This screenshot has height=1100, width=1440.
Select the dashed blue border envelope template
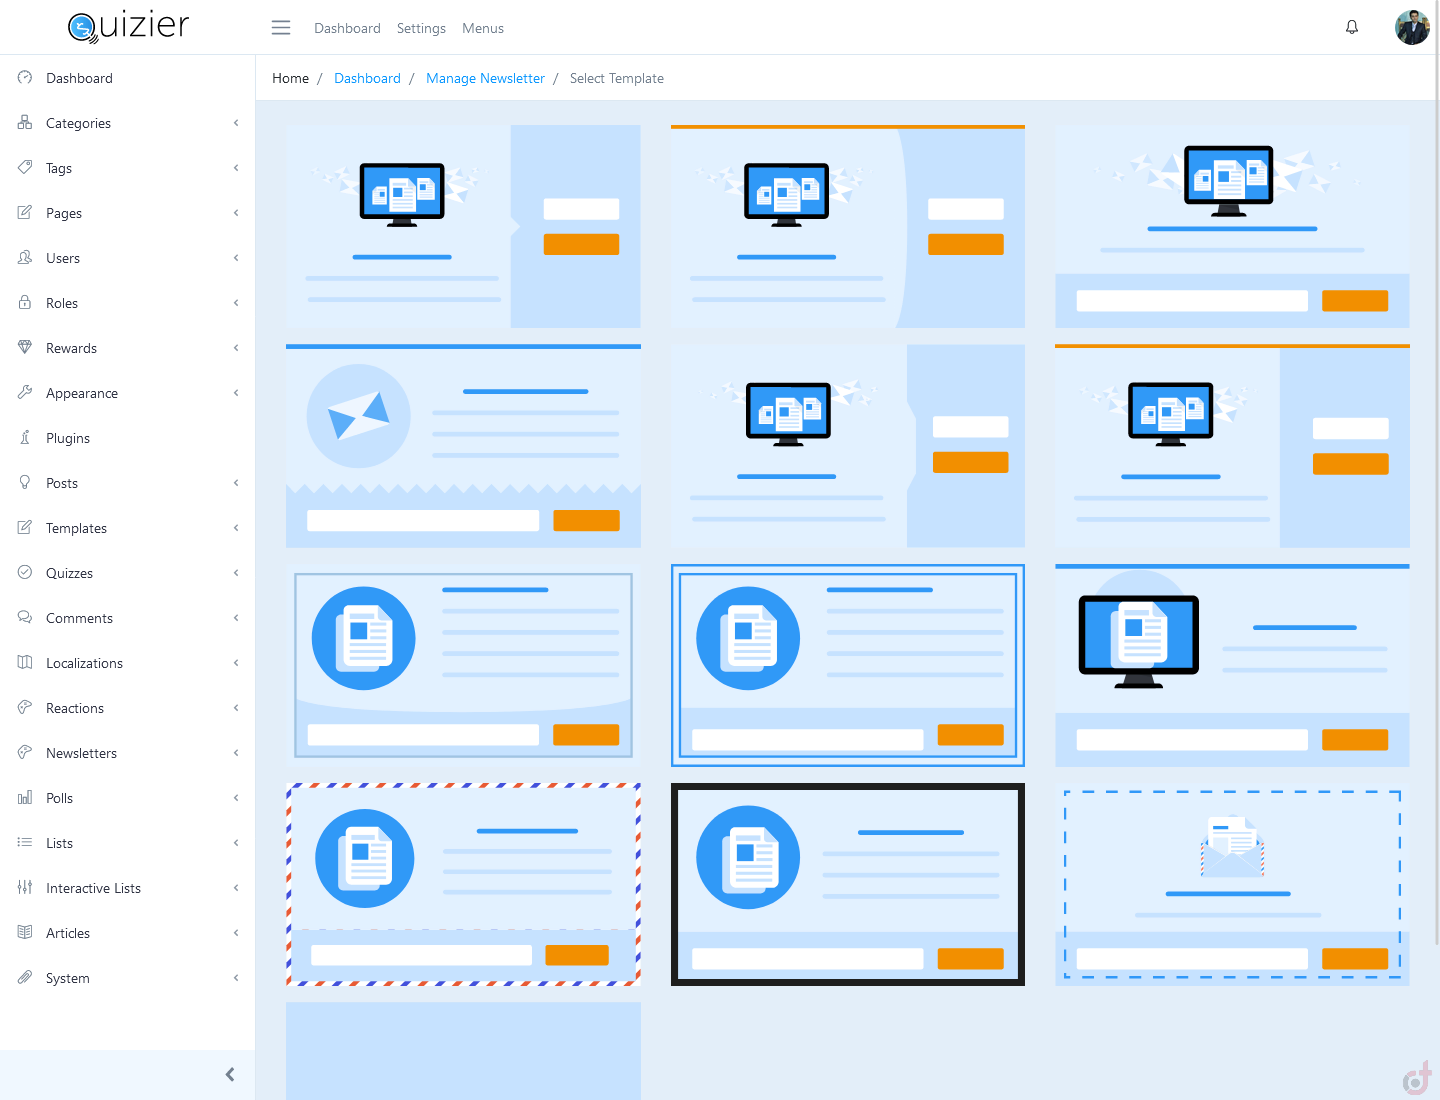pyautogui.click(x=1232, y=884)
